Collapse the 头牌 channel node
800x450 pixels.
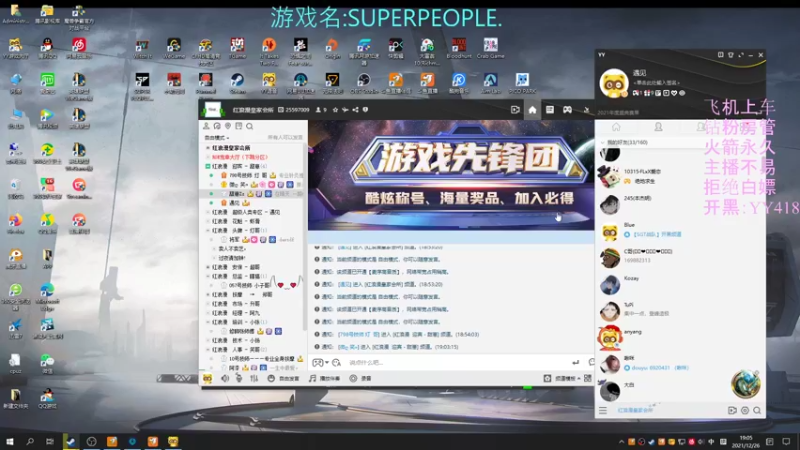click(x=208, y=231)
